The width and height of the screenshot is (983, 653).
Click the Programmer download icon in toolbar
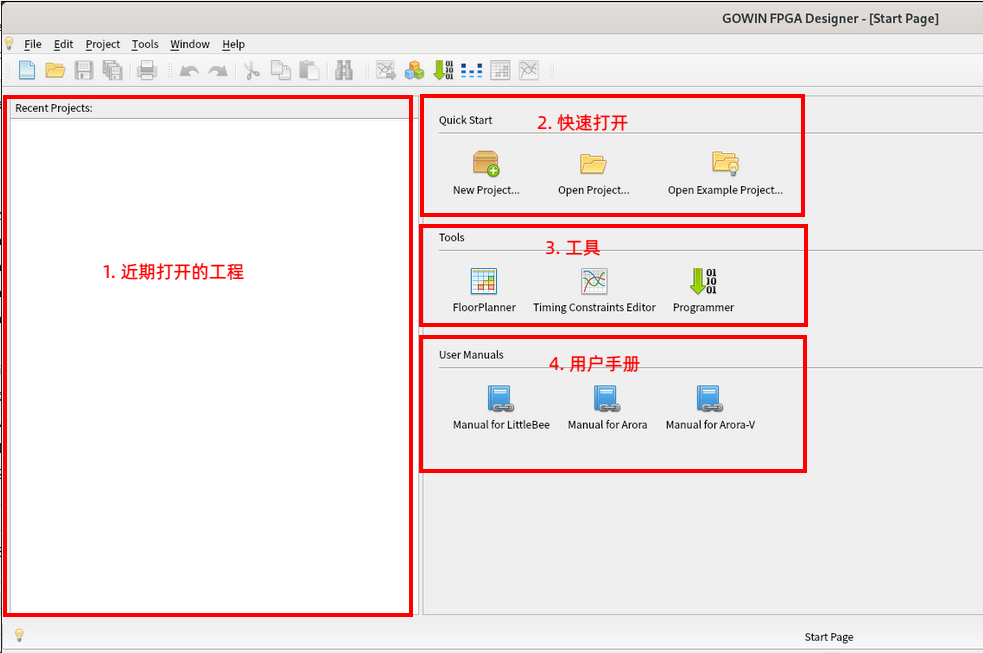pyautogui.click(x=443, y=70)
